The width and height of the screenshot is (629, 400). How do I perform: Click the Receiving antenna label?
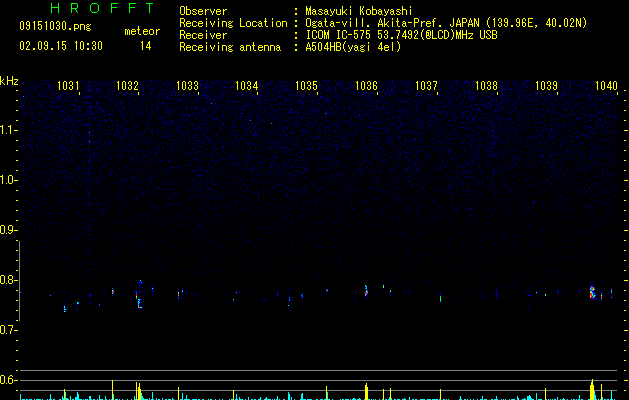coord(230,47)
